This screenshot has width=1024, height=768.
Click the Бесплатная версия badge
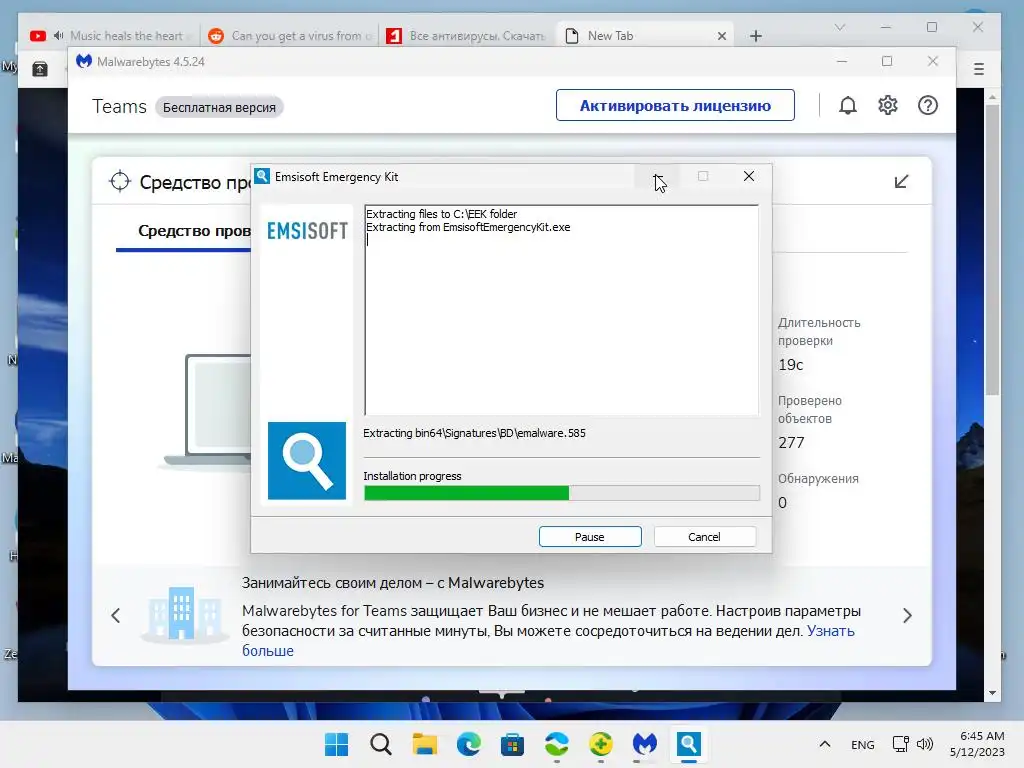(x=219, y=107)
